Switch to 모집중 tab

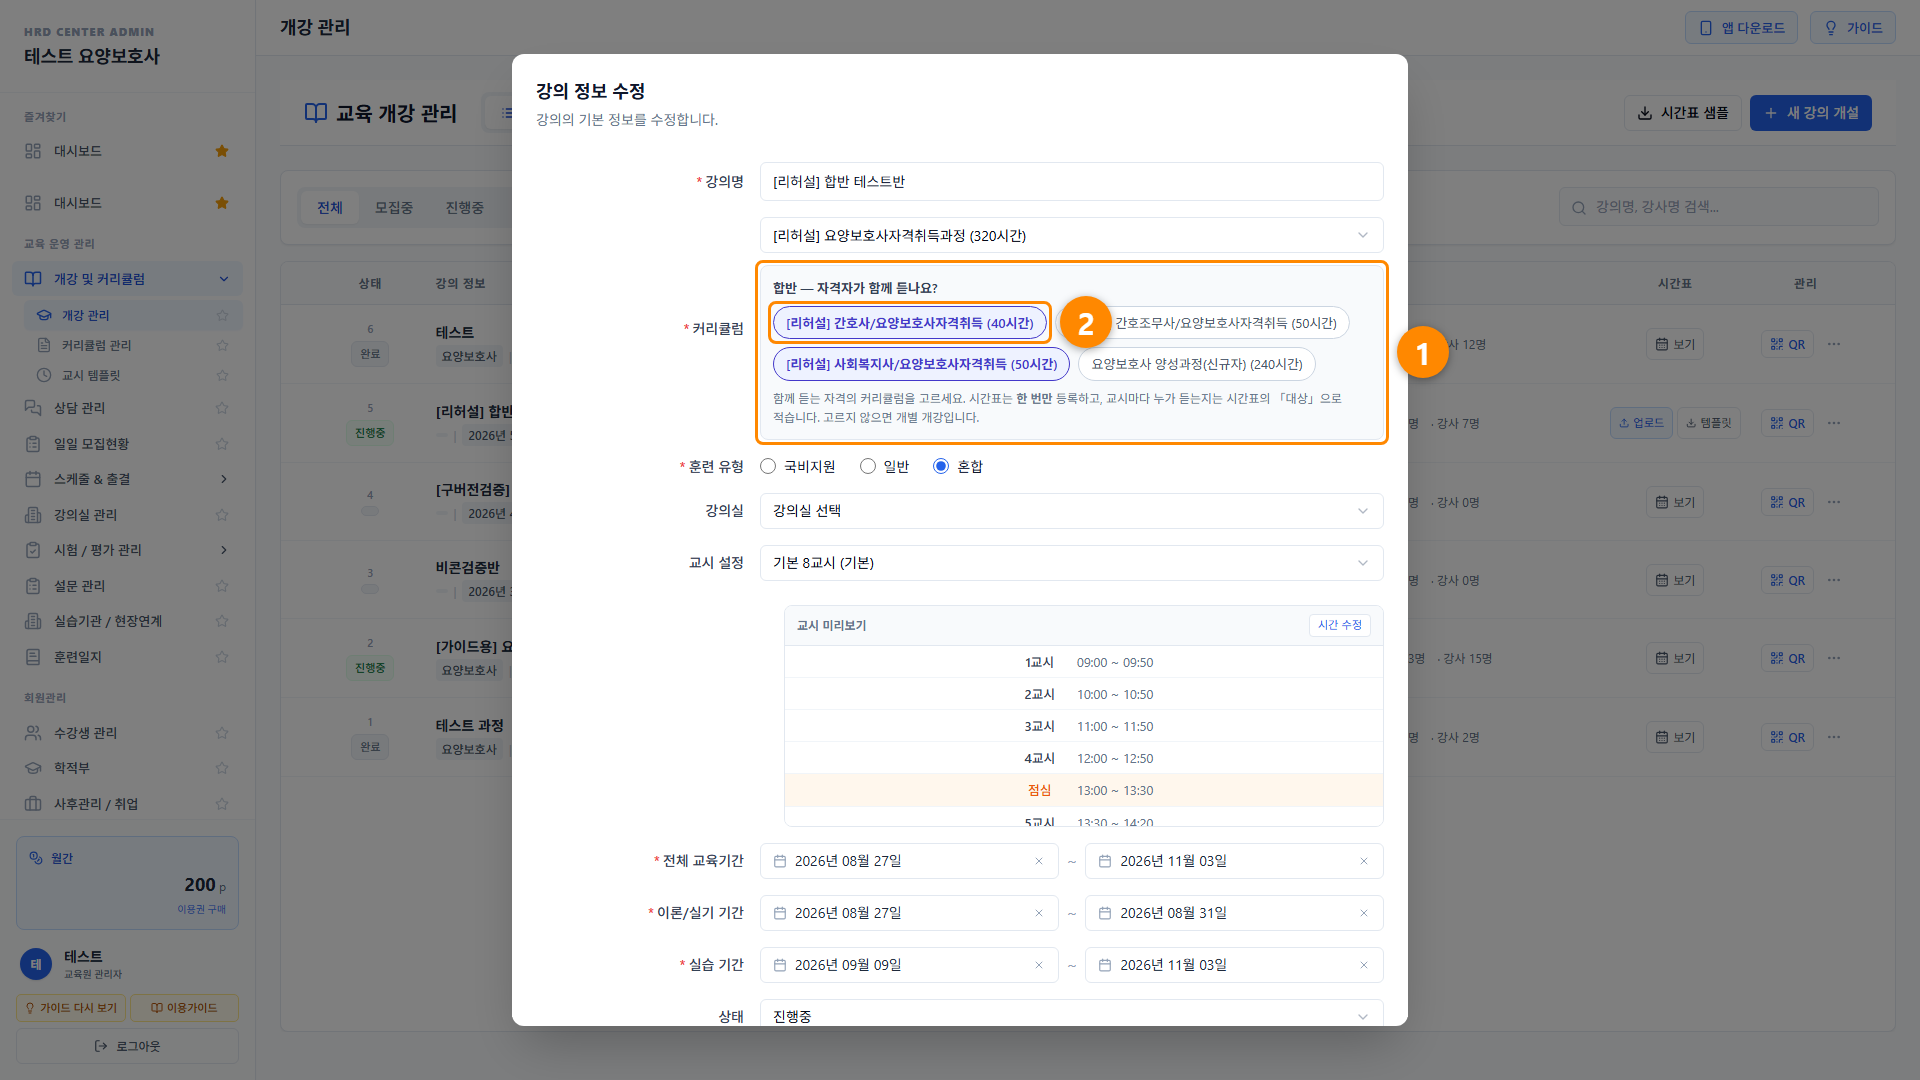point(394,208)
